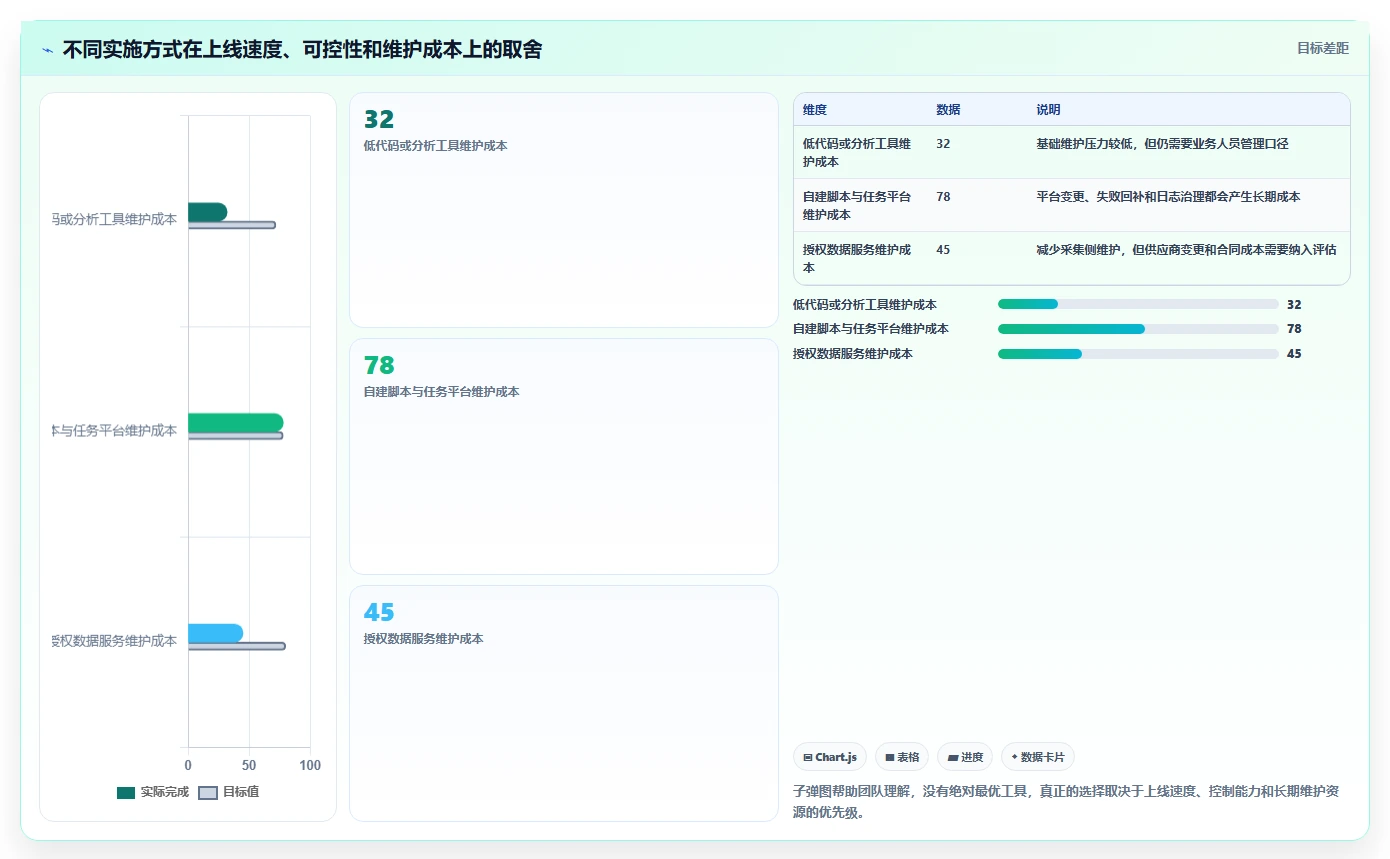Click the progress value 32 at right
This screenshot has height=859, width=1390.
coord(1294,304)
